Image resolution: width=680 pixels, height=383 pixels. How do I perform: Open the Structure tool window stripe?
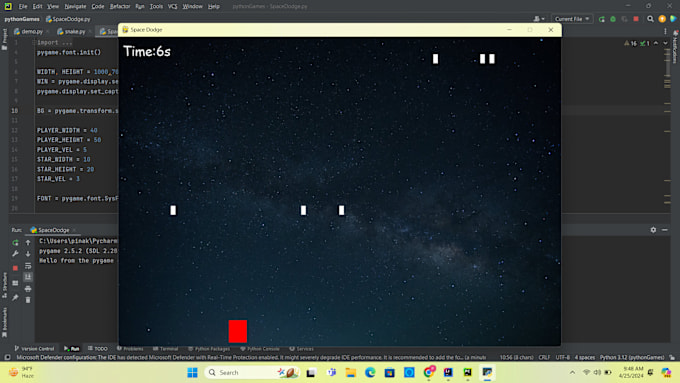[4, 284]
